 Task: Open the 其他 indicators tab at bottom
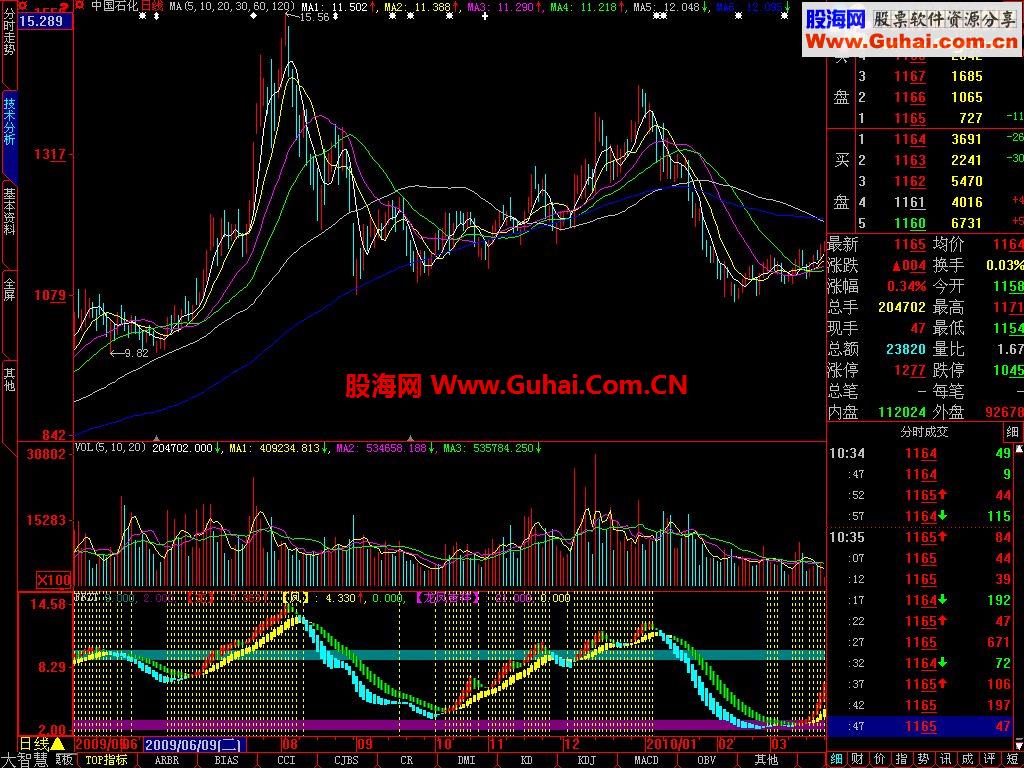coord(767,760)
